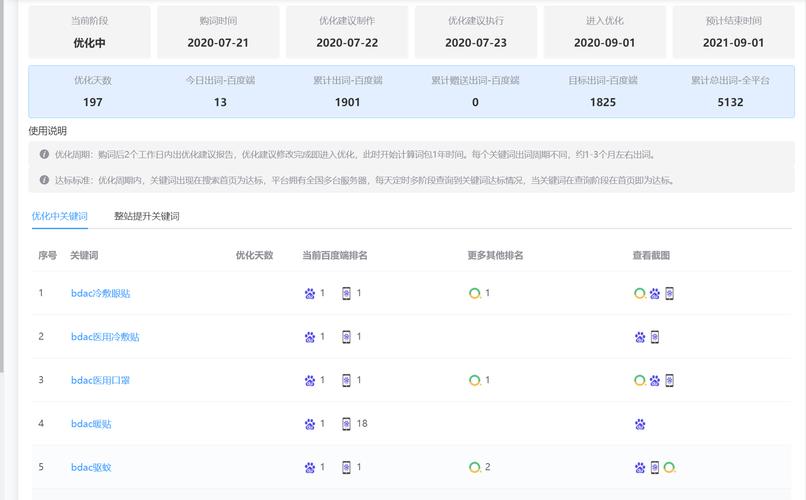Open the bdac医用口罩 keyword link
This screenshot has width=806, height=500.
[100, 380]
